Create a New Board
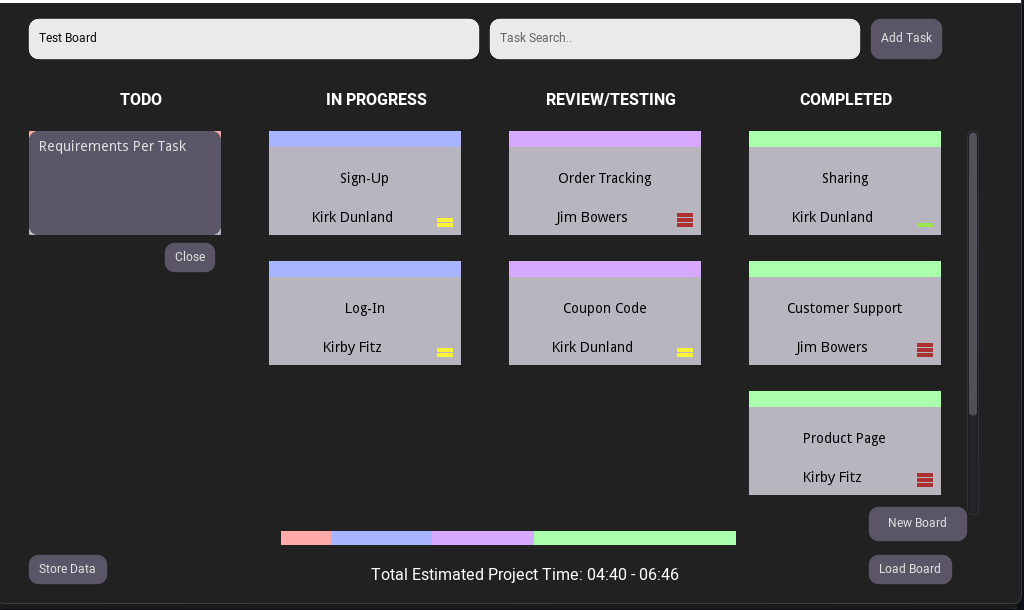The height and width of the screenshot is (610, 1024). [x=917, y=523]
